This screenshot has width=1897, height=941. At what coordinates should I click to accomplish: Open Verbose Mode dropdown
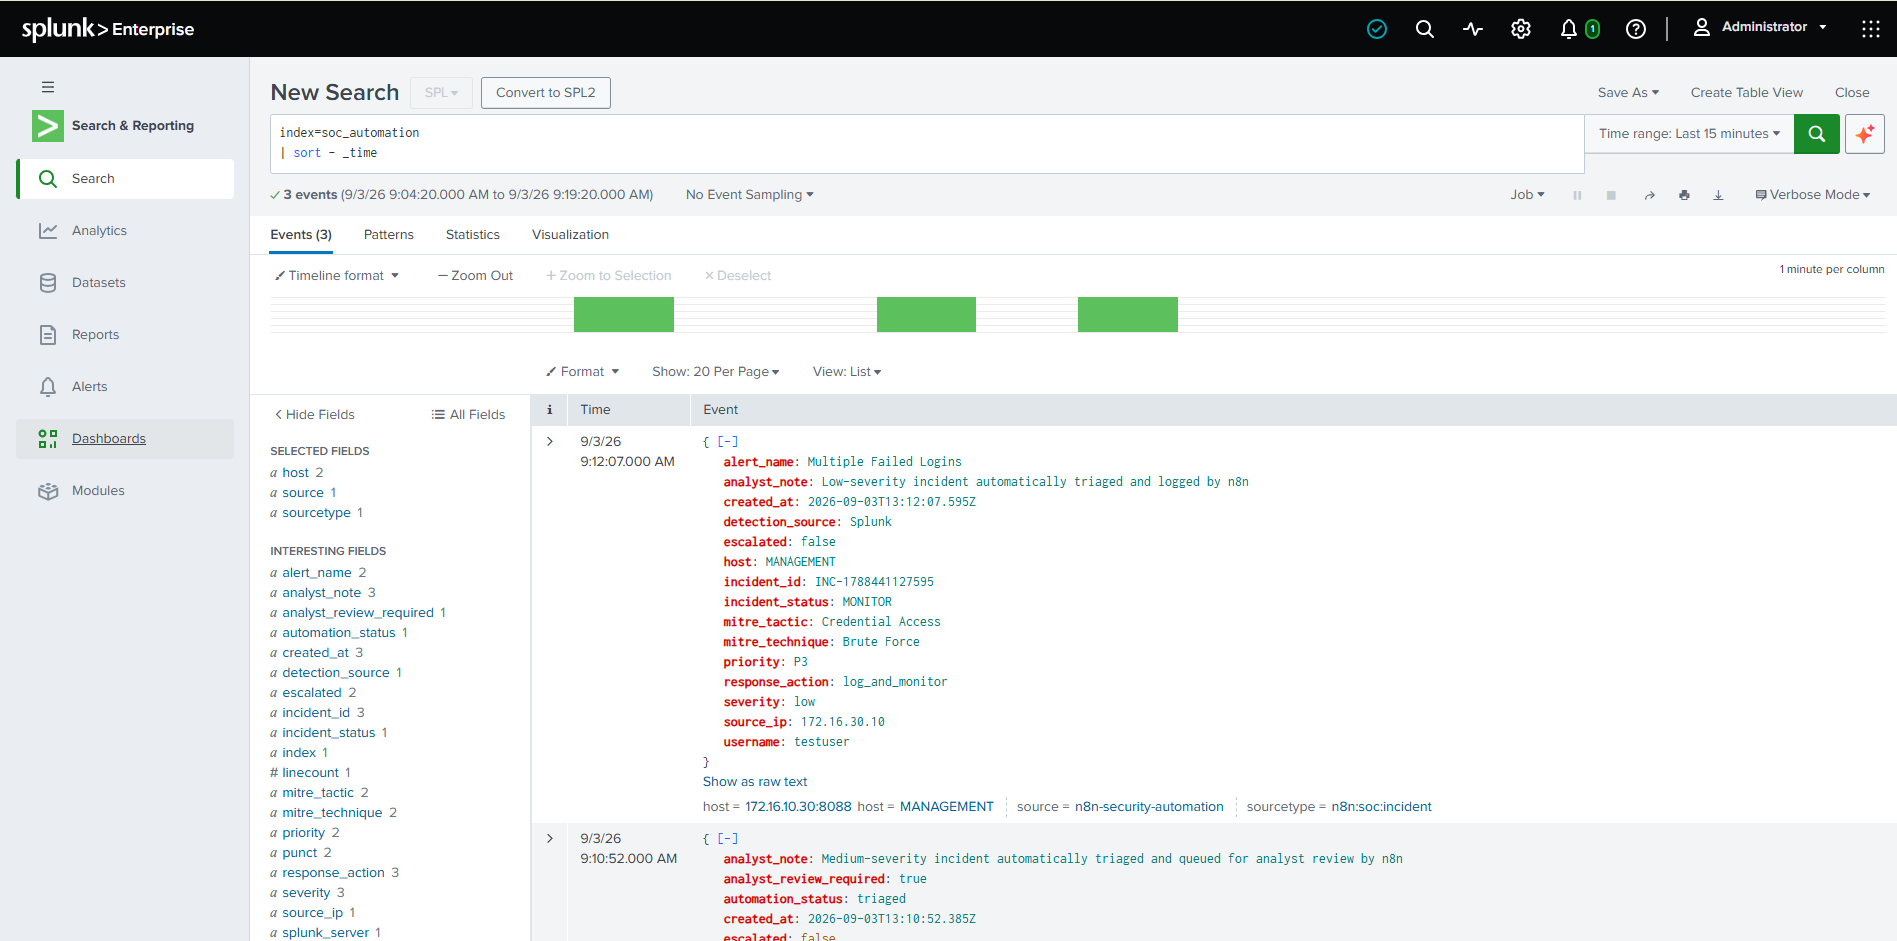coord(1813,195)
